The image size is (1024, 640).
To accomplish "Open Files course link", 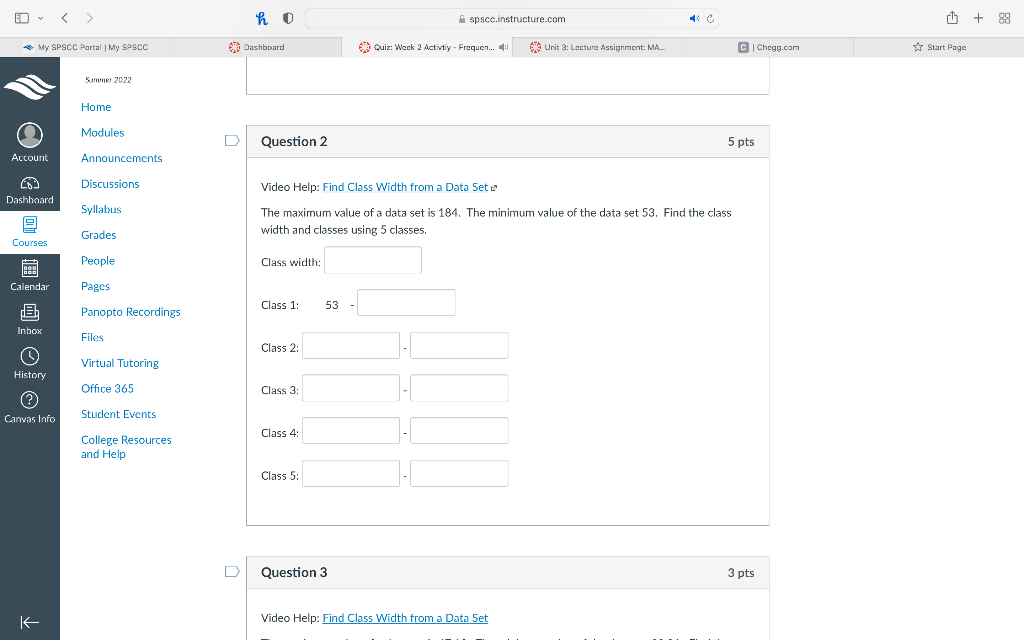I will coord(92,338).
